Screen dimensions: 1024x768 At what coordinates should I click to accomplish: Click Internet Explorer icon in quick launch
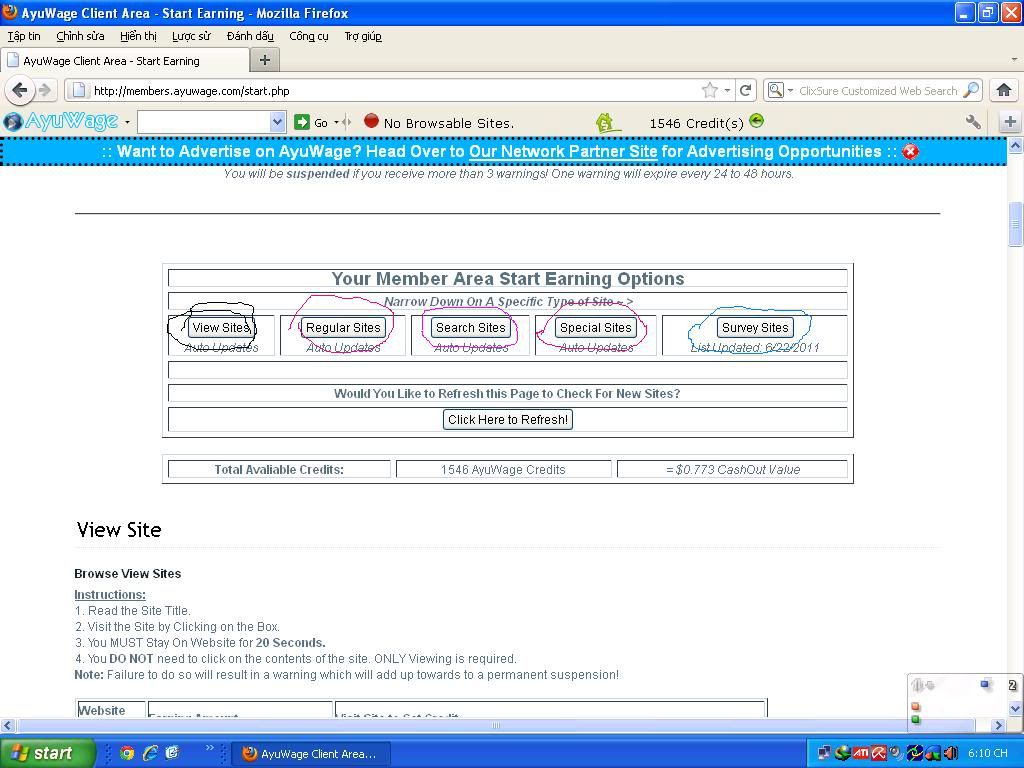coord(150,753)
